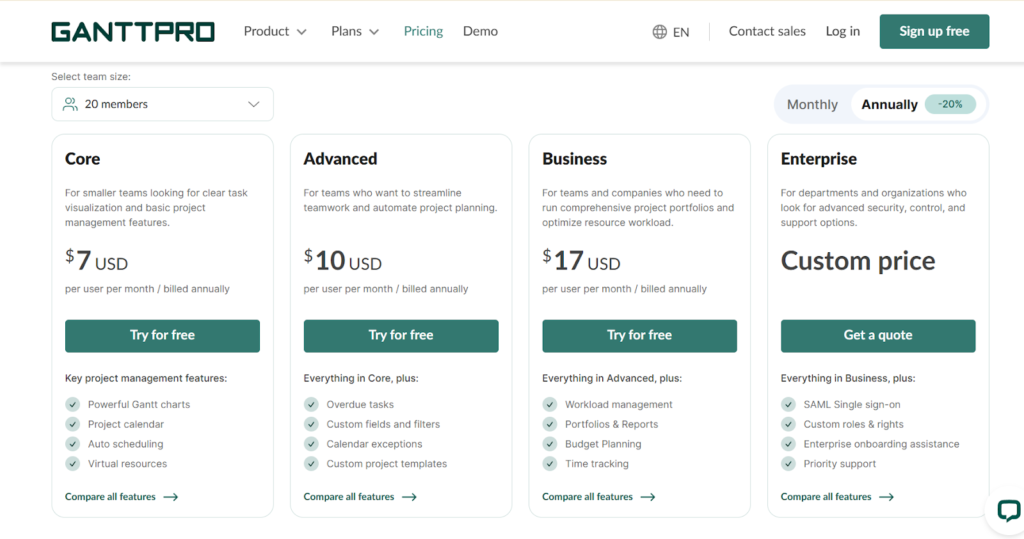This screenshot has width=1024, height=539.
Task: Click Get a quote under Enterprise
Action: click(x=878, y=336)
